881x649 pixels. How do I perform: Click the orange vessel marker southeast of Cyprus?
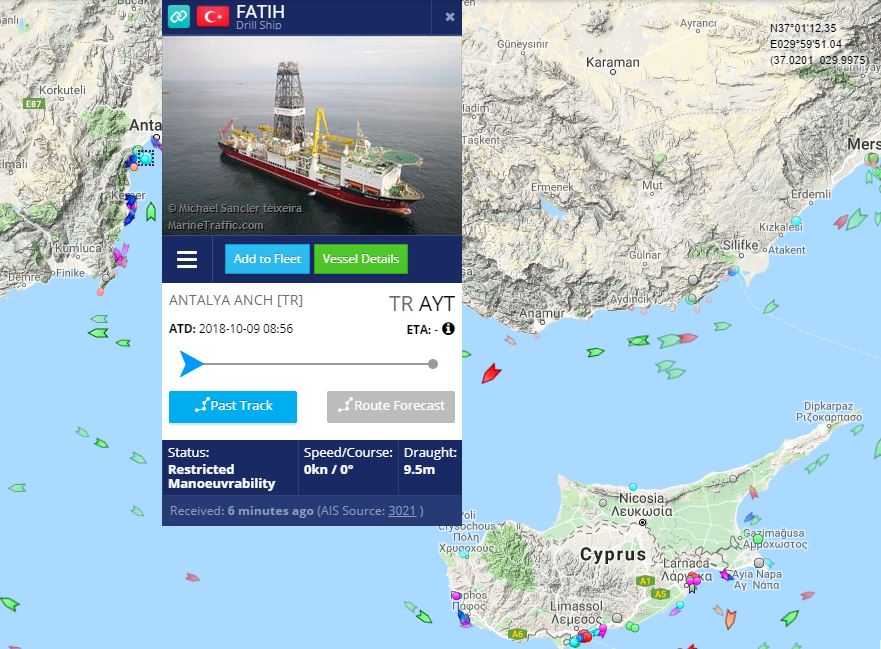coord(730,619)
